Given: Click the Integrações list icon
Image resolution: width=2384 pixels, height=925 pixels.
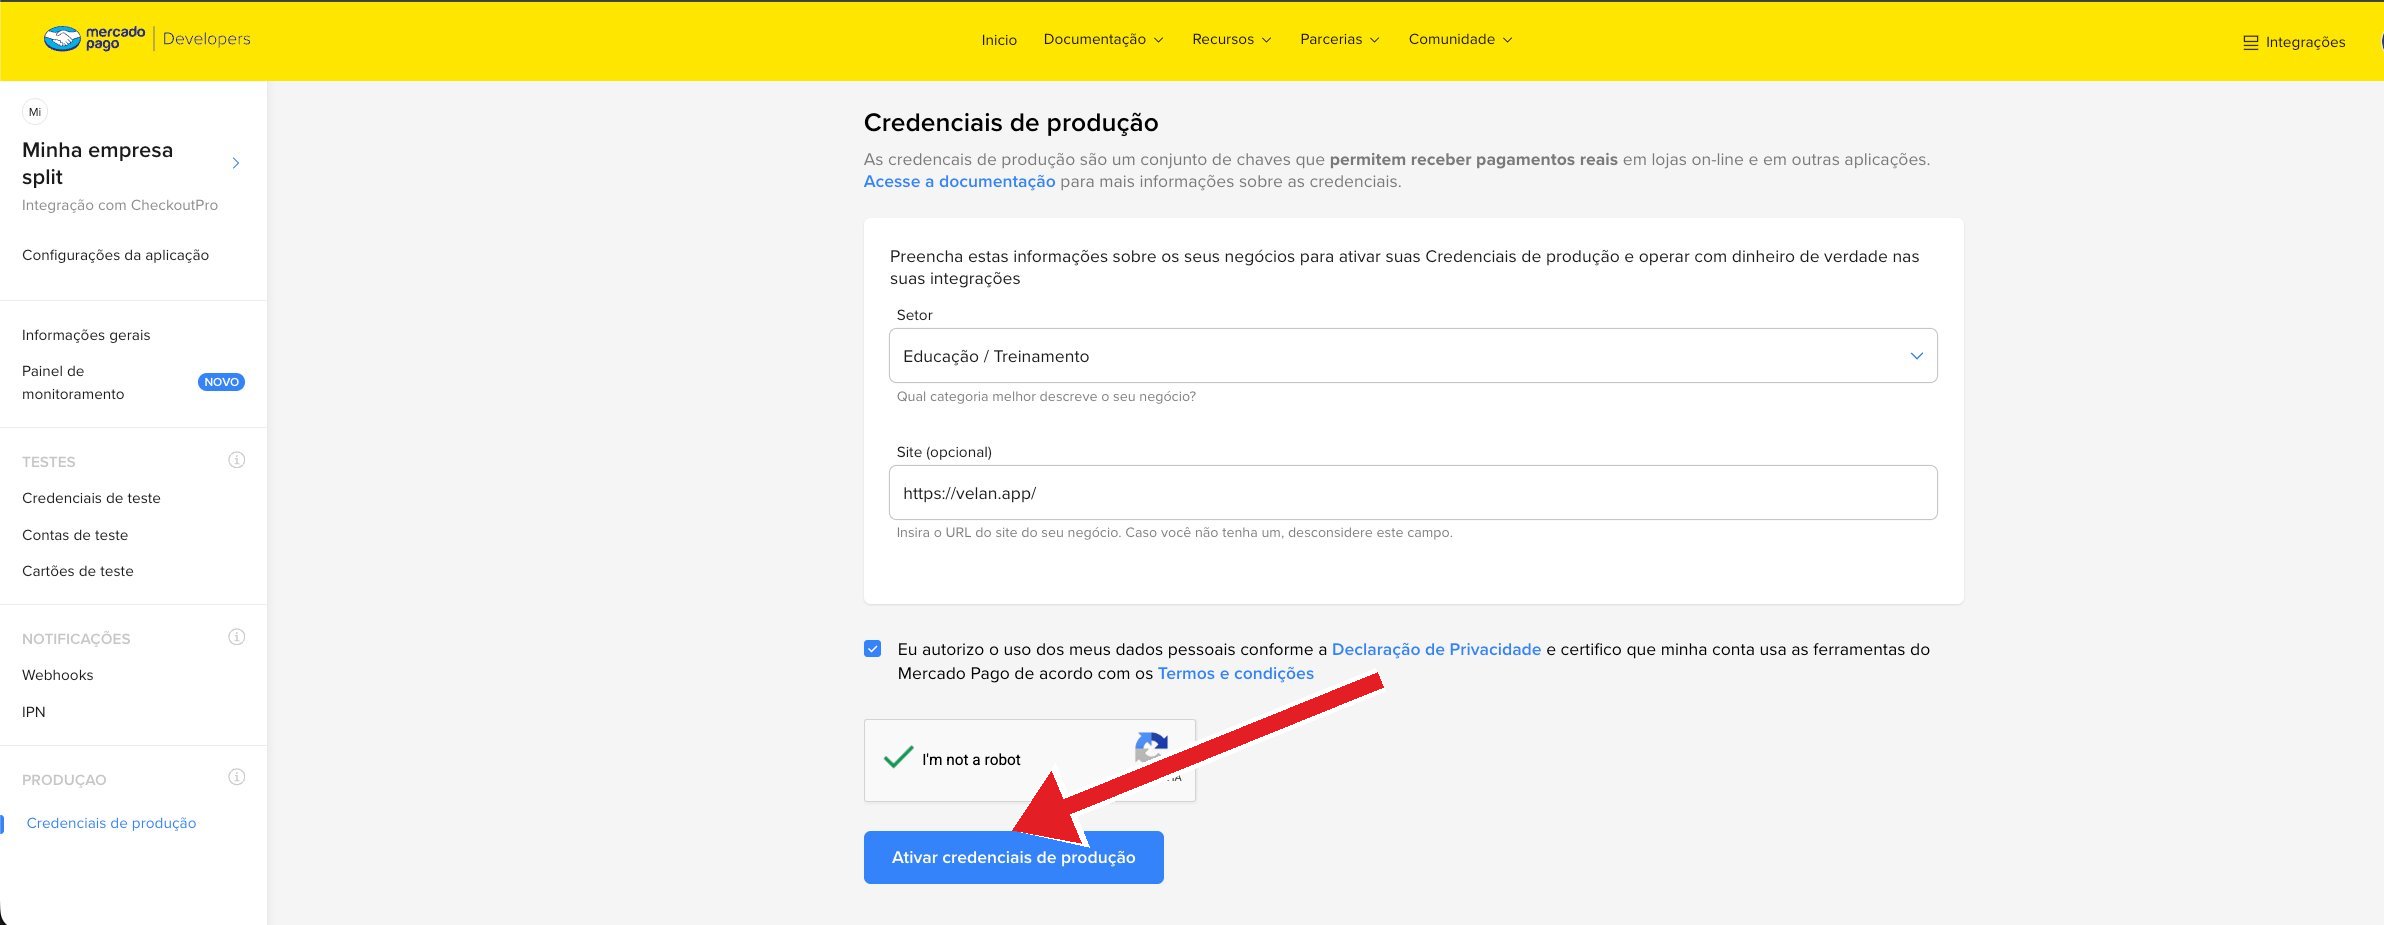Looking at the screenshot, I should [x=2250, y=43].
